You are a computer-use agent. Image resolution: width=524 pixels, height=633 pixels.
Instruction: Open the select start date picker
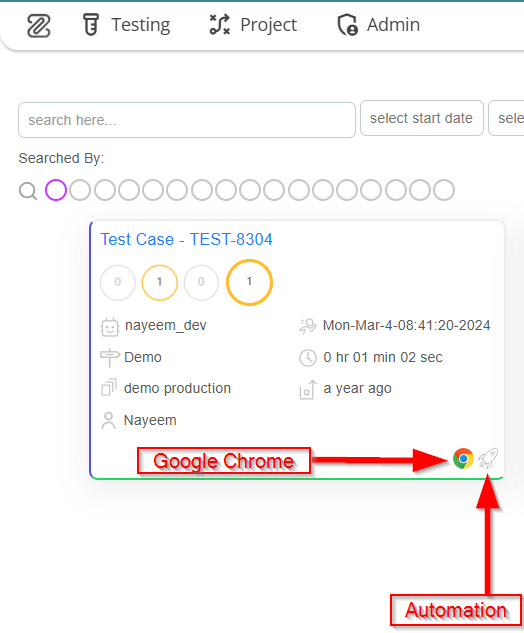pyautogui.click(x=421, y=118)
